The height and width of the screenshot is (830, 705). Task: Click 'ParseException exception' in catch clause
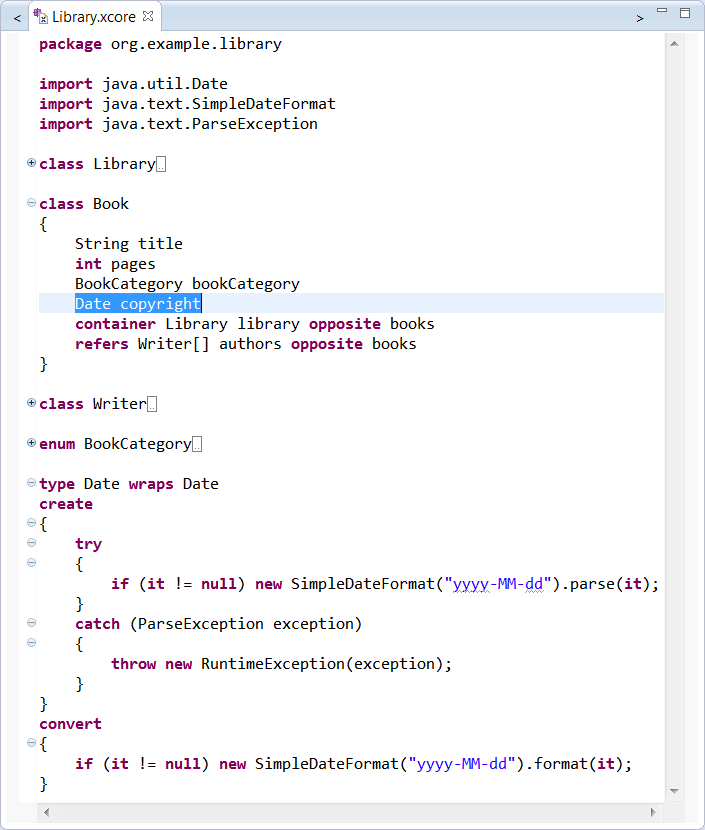[x=246, y=624]
